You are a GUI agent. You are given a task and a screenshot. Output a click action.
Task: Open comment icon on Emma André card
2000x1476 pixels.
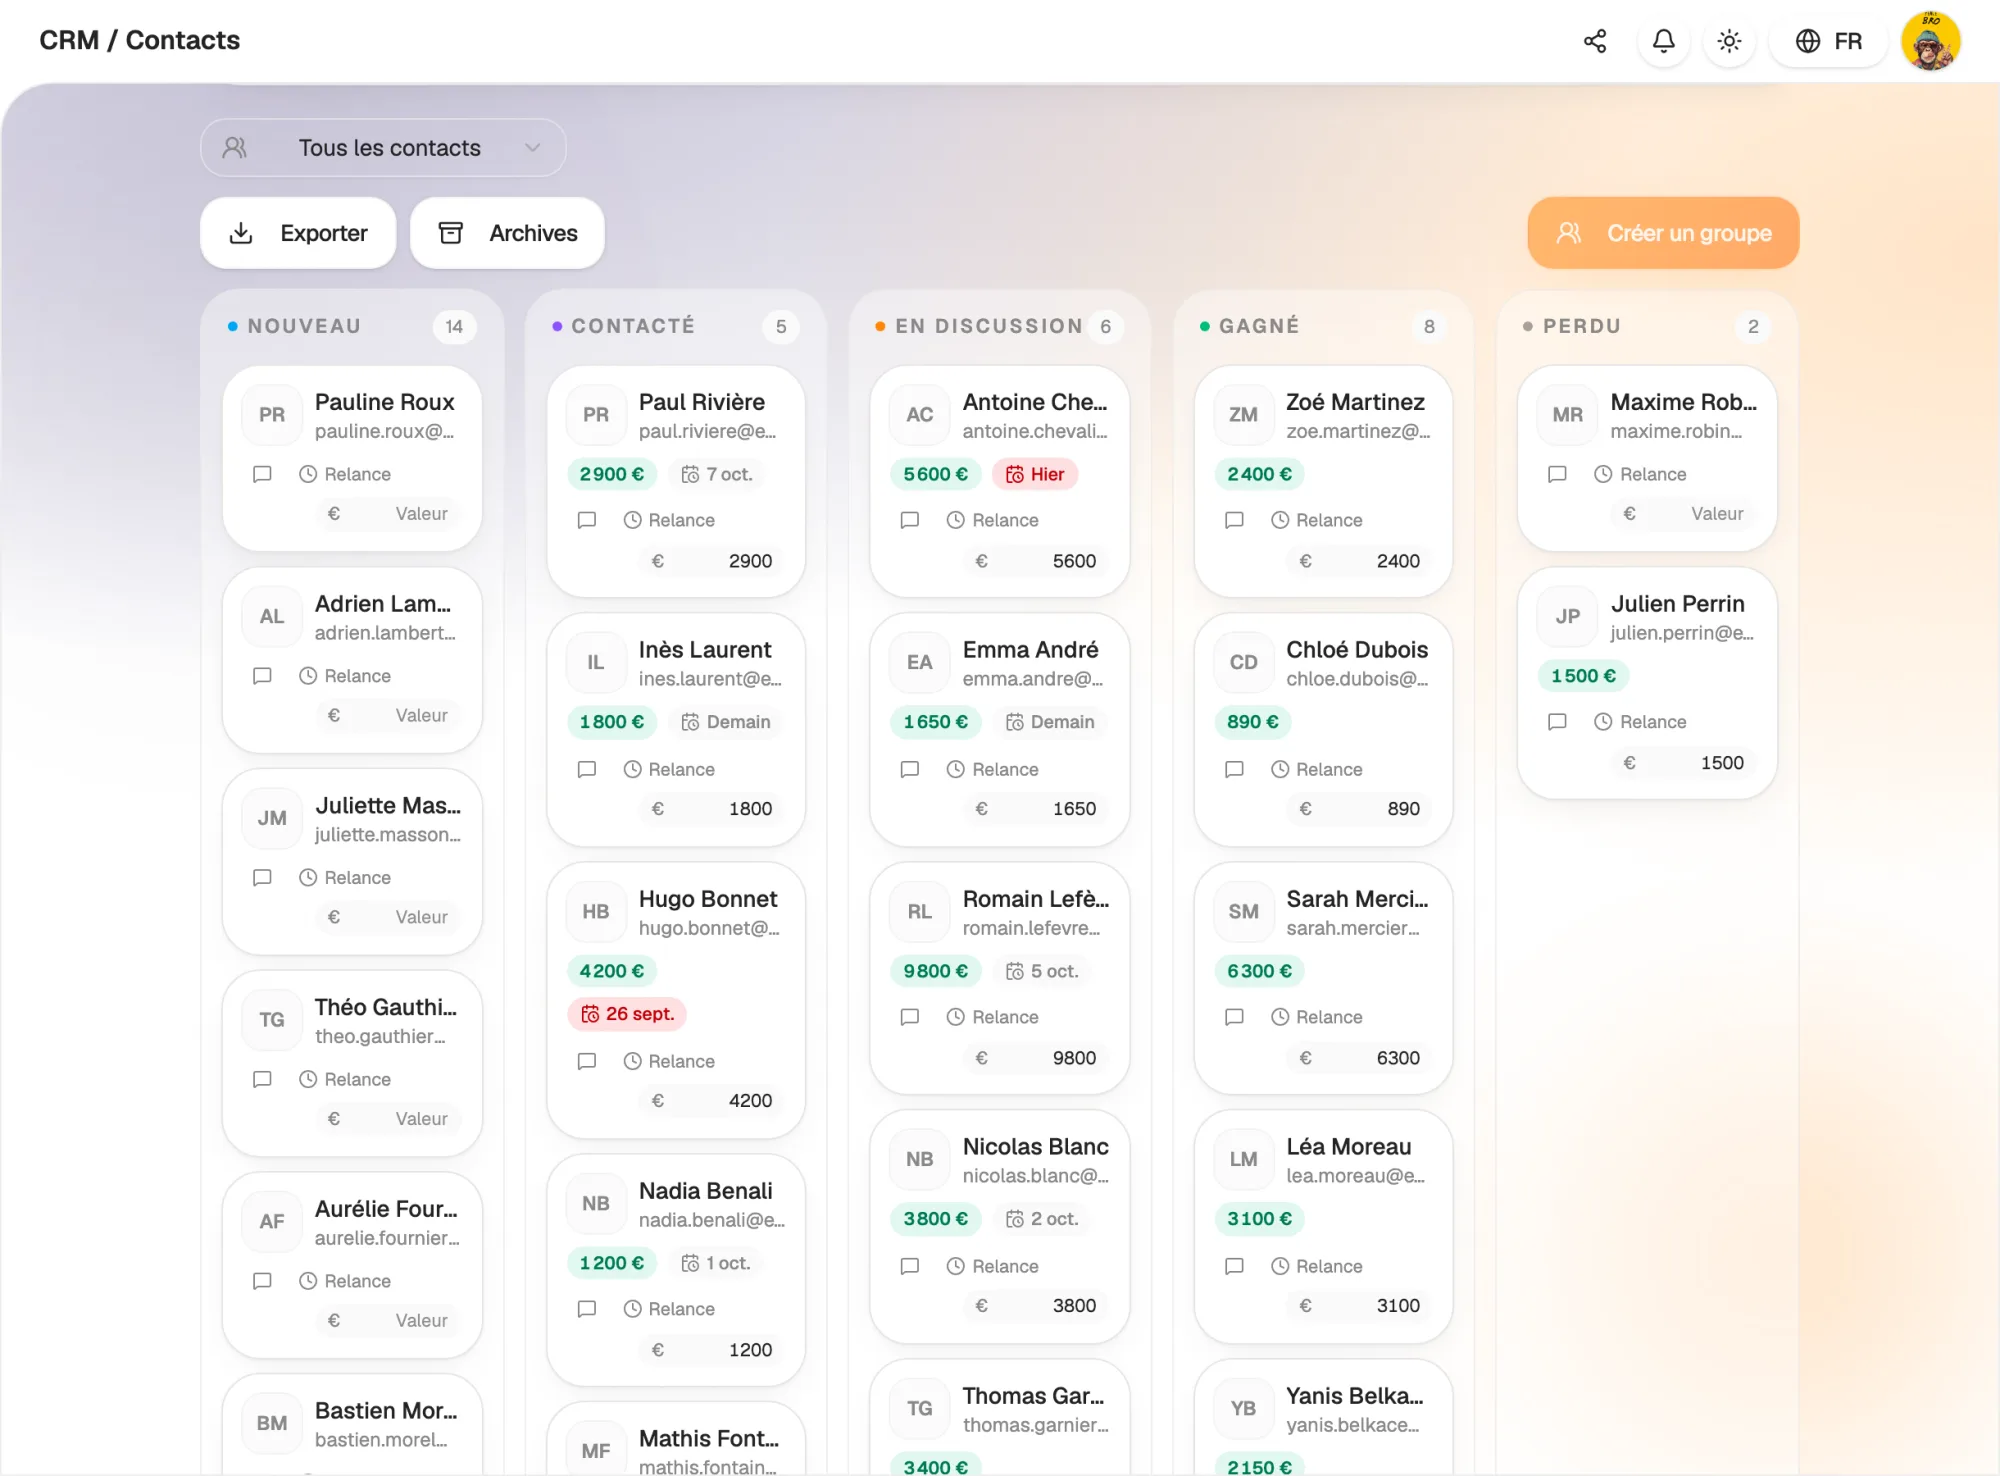pos(909,770)
